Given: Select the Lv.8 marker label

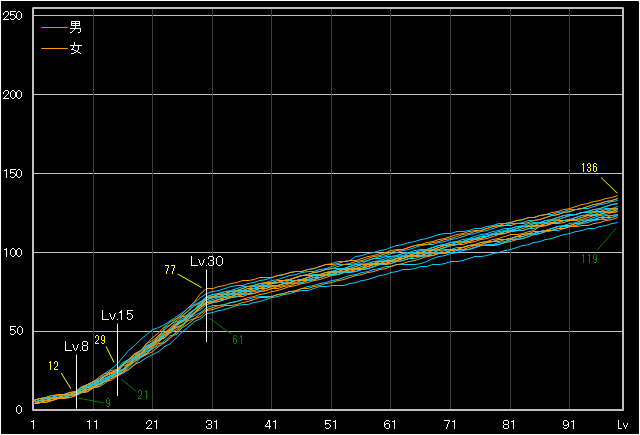Looking at the screenshot, I should (76, 347).
